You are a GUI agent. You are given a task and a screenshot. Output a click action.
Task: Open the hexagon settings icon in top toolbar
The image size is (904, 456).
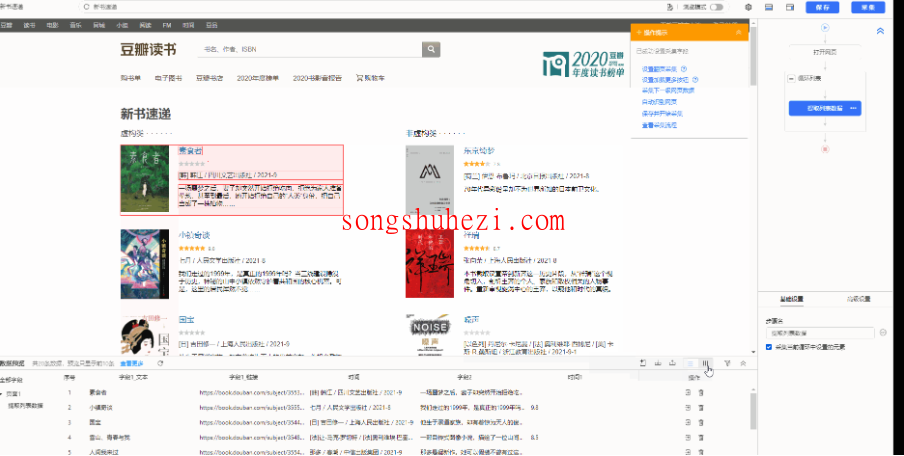pos(748,7)
